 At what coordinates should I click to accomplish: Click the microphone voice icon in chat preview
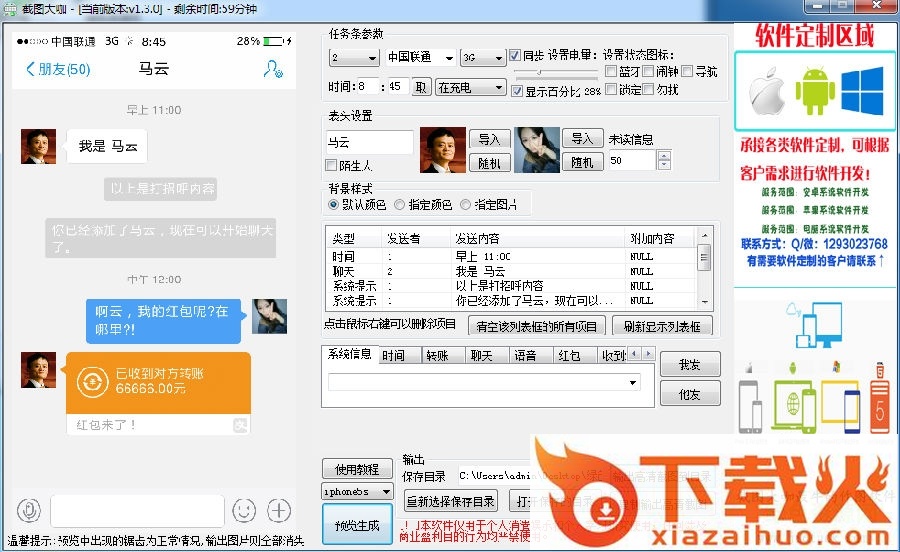[x=29, y=510]
